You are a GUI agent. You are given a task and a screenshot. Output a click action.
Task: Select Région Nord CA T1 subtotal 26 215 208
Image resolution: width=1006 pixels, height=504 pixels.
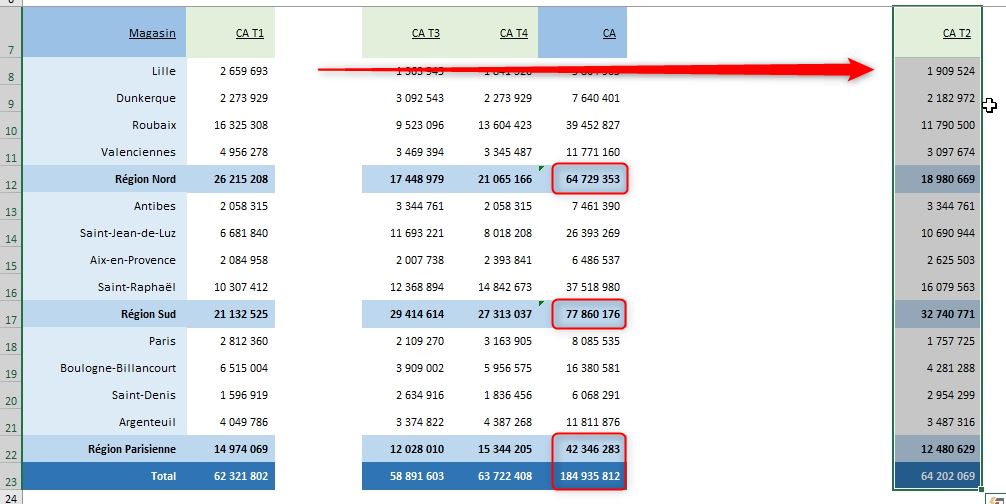coord(231,179)
